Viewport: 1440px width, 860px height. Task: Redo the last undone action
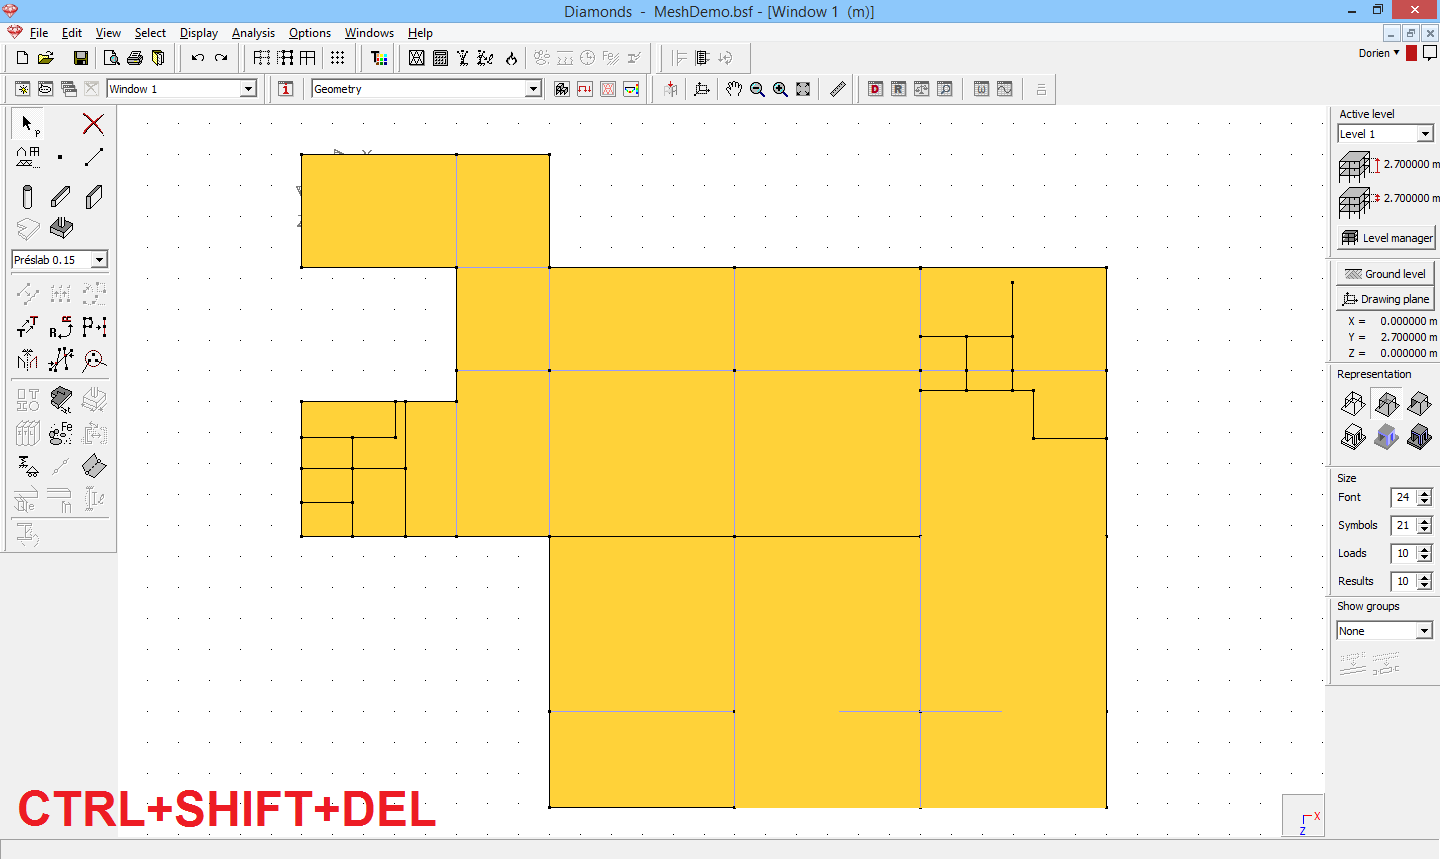point(221,58)
